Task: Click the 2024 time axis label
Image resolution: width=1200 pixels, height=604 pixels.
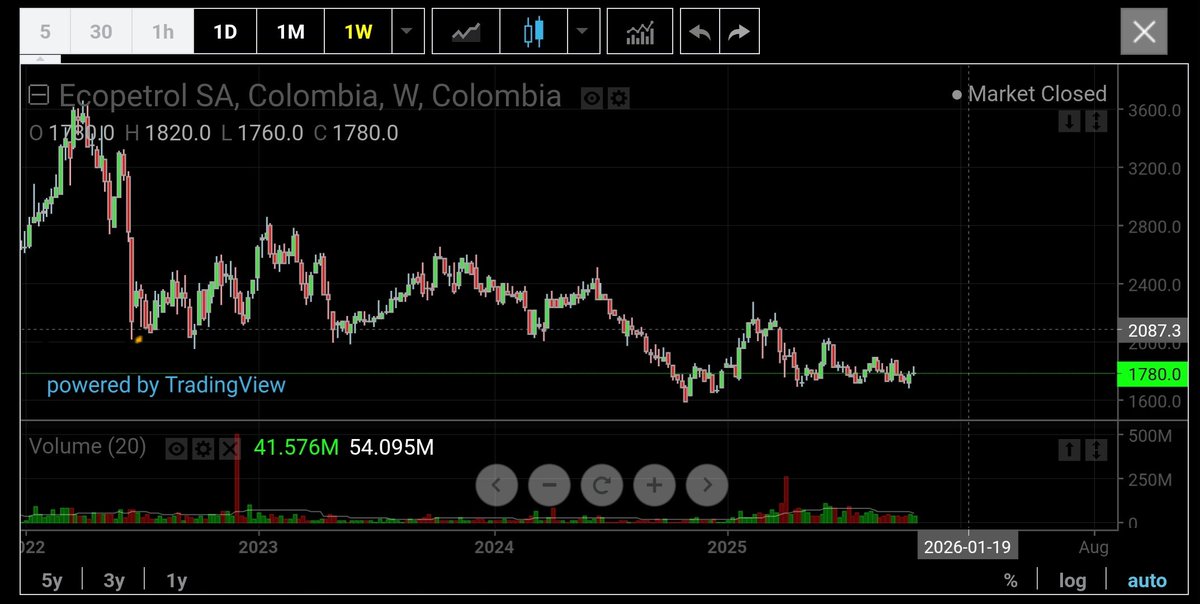Action: pyautogui.click(x=494, y=547)
